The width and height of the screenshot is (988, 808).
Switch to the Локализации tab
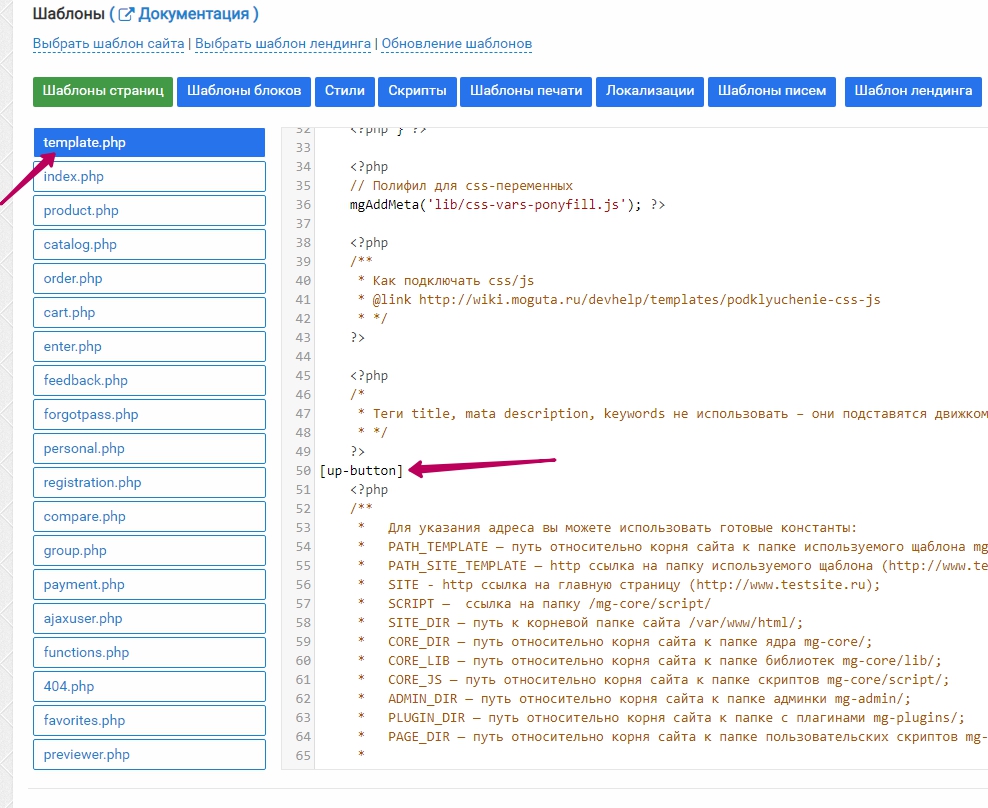(x=650, y=91)
